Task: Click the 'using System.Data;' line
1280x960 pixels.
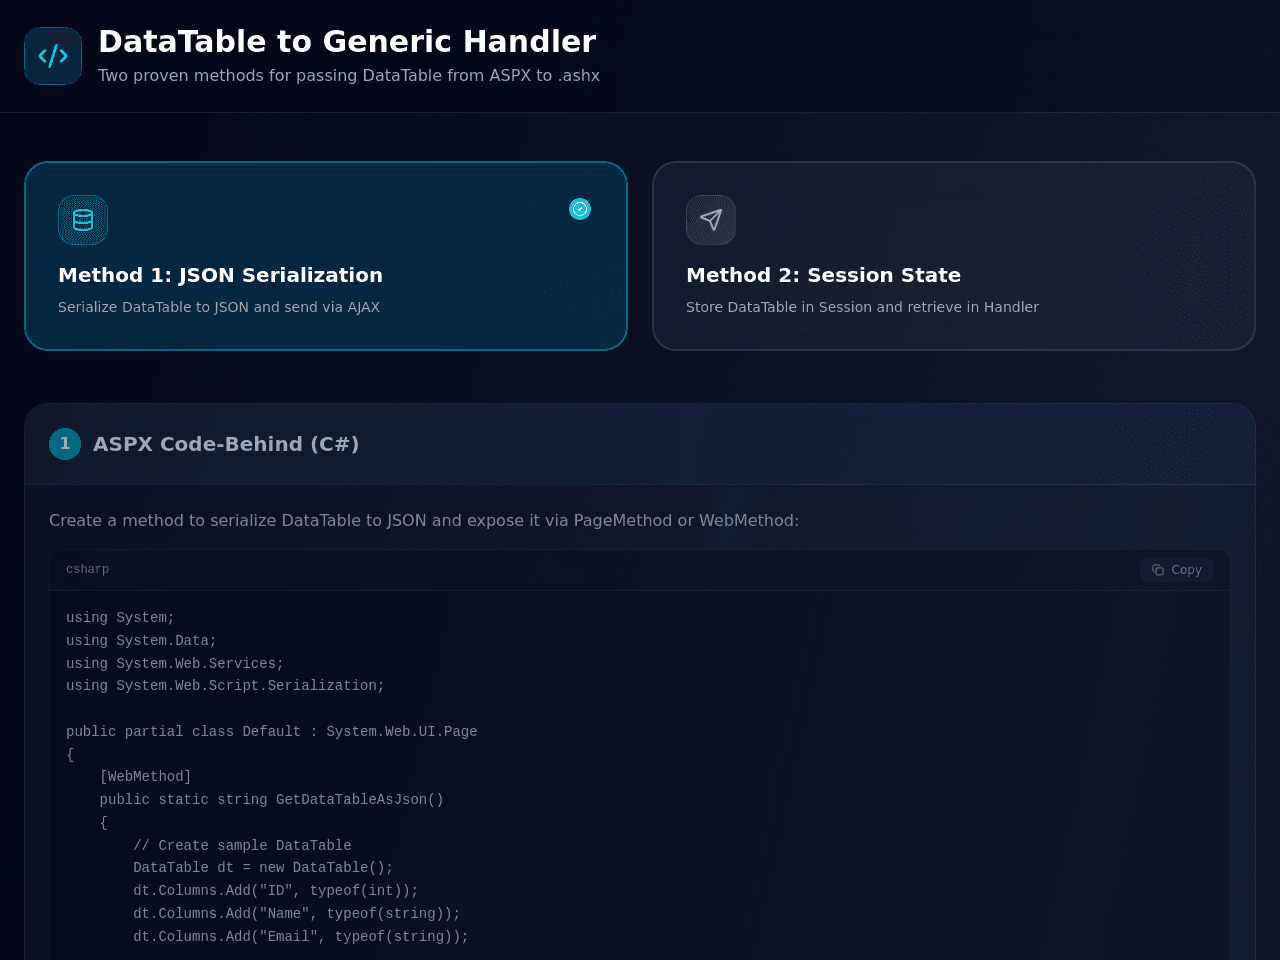Action: tap(141, 641)
